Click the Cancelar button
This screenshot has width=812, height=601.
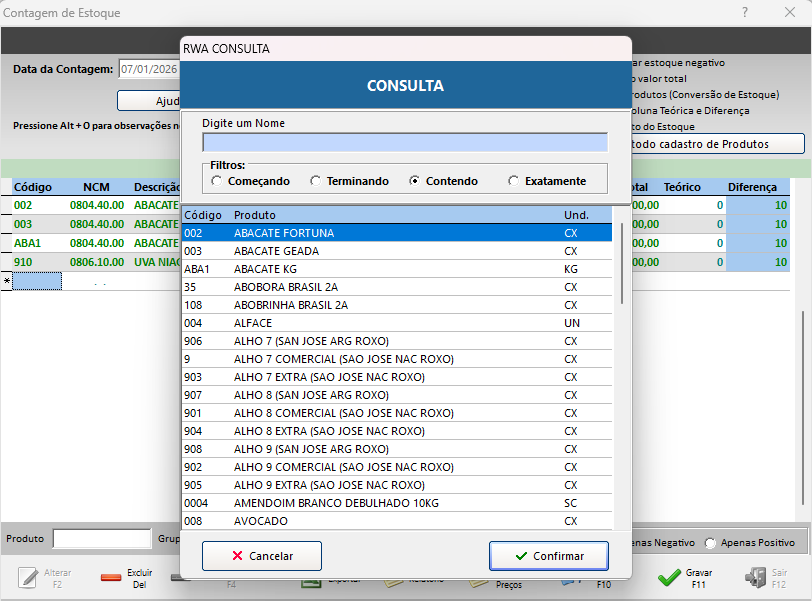tap(262, 555)
